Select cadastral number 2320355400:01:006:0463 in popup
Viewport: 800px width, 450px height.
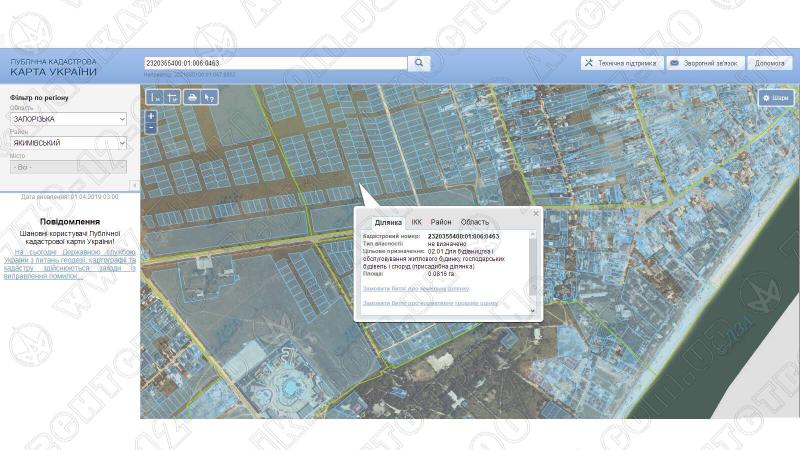click(463, 236)
